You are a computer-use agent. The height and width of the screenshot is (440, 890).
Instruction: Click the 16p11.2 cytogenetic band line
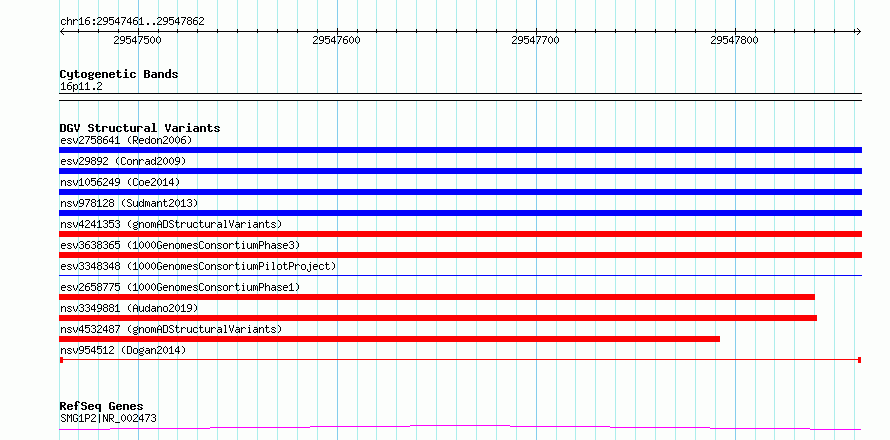click(460, 97)
